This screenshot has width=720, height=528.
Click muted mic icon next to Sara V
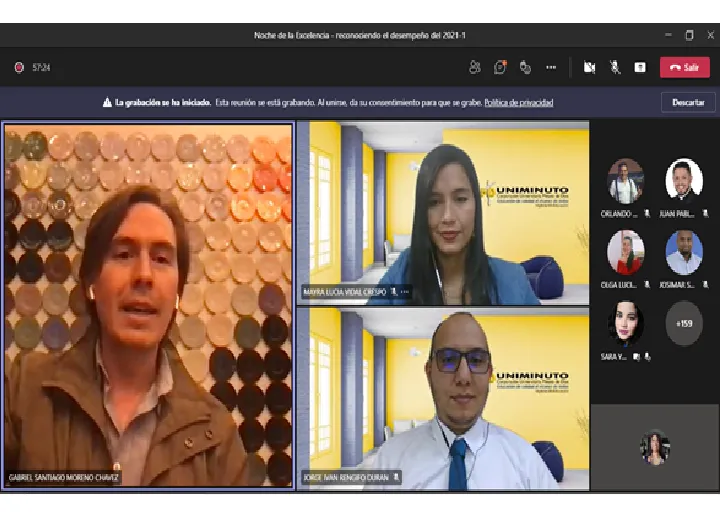(x=647, y=357)
